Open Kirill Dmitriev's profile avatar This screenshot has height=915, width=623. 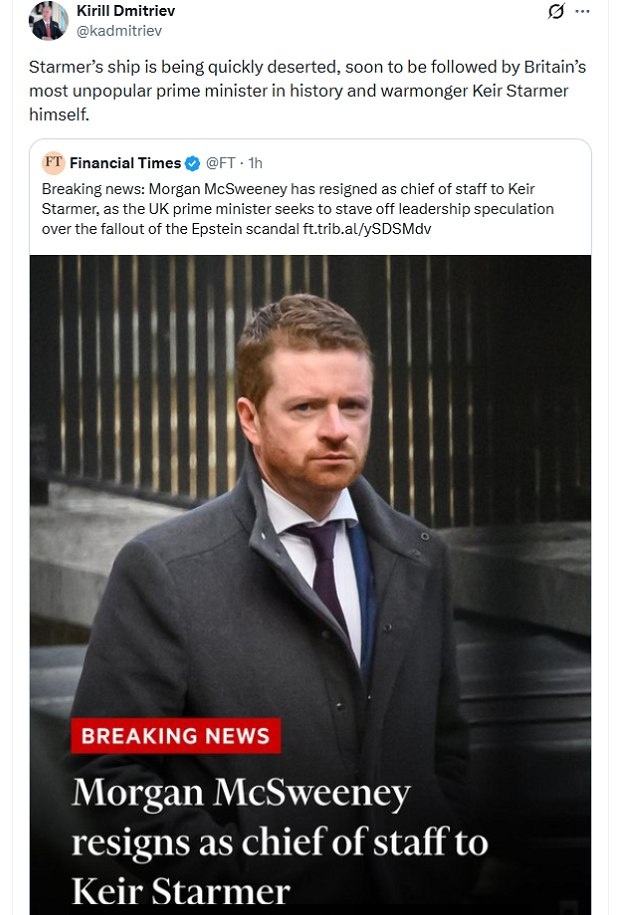pyautogui.click(x=48, y=21)
